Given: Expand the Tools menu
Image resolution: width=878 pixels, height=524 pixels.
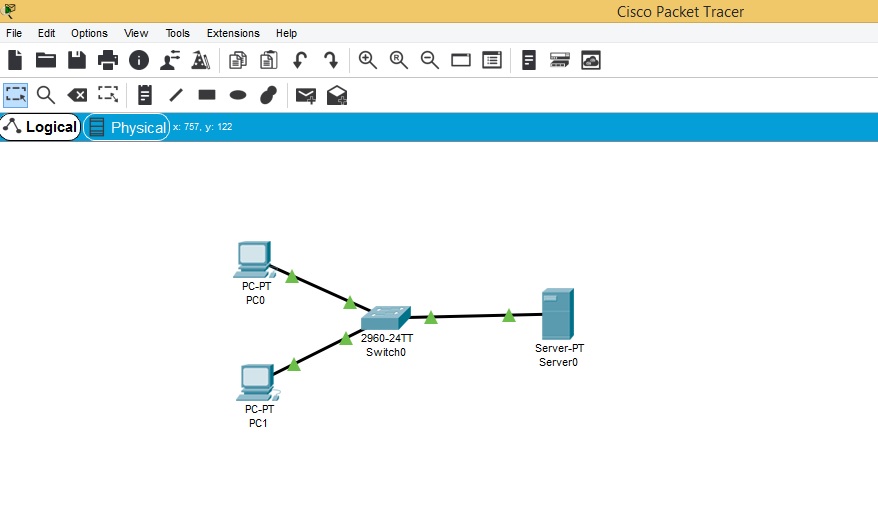Looking at the screenshot, I should pos(177,33).
